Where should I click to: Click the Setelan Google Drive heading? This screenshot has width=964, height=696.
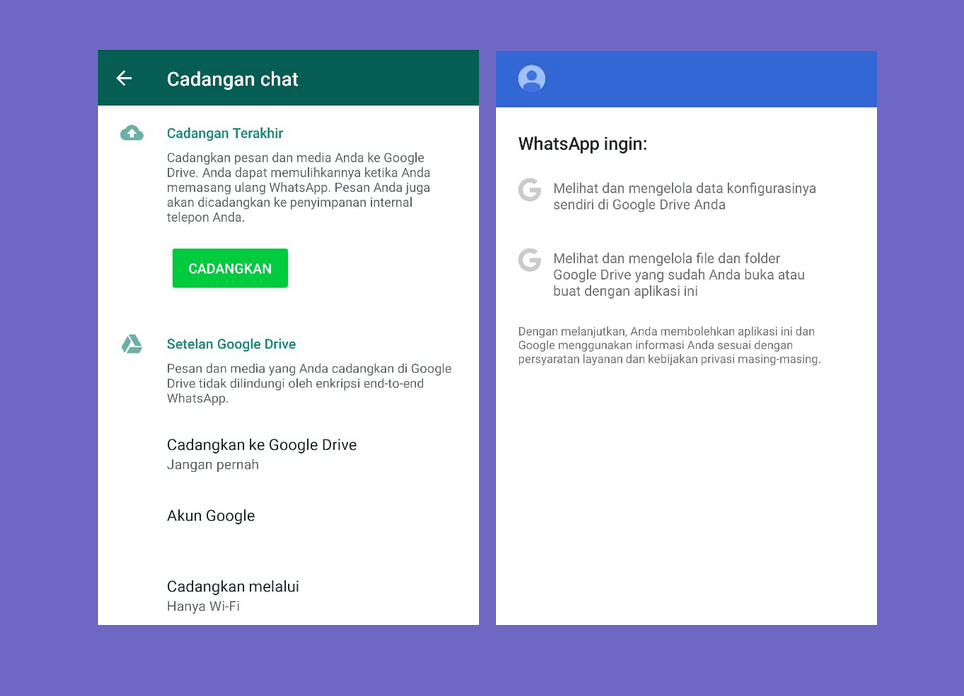tap(231, 344)
